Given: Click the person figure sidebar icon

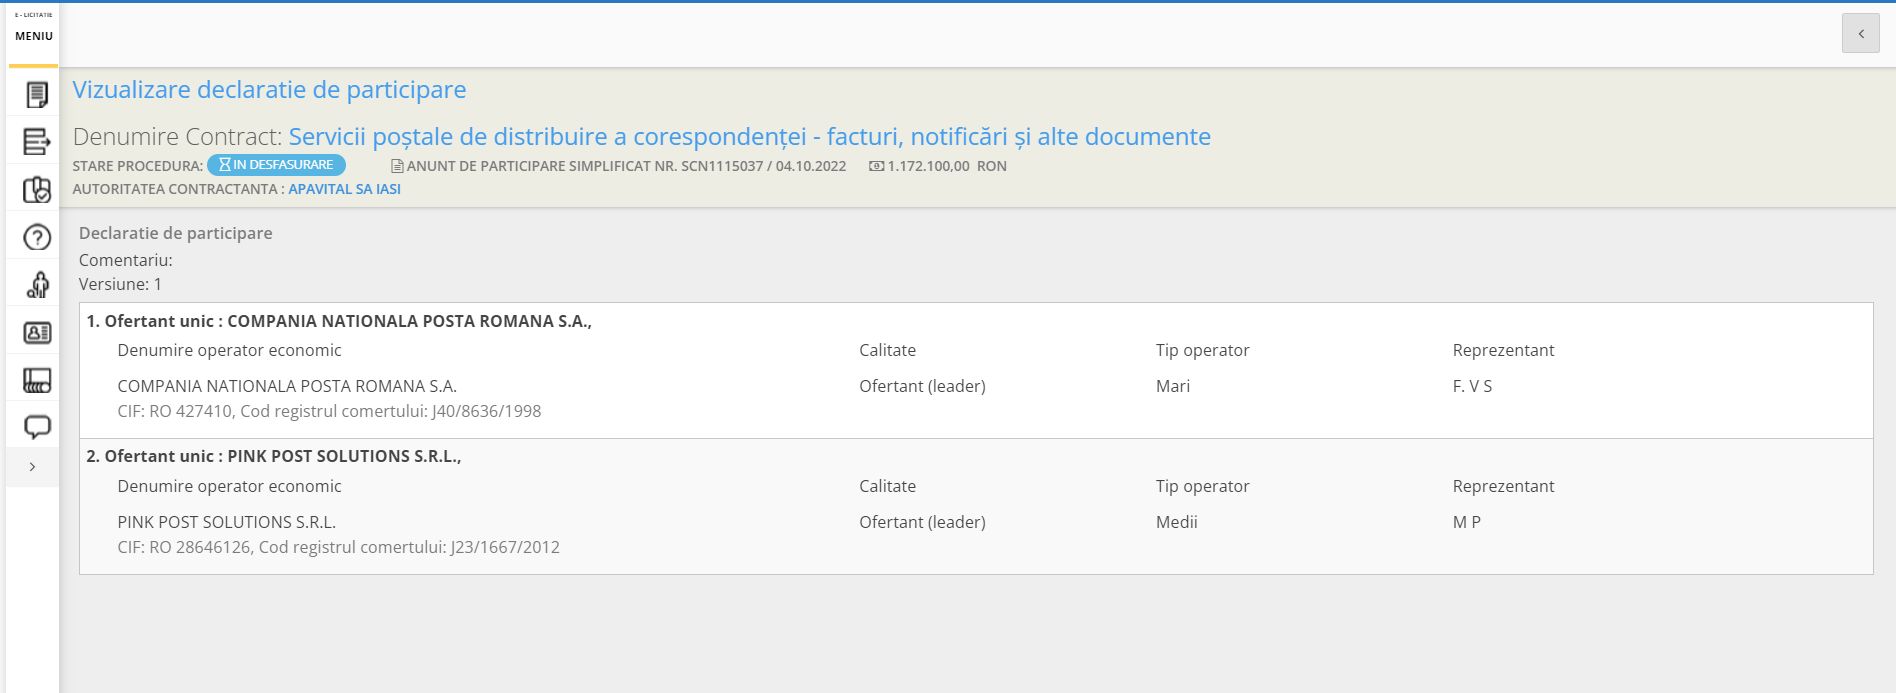Looking at the screenshot, I should click(37, 285).
